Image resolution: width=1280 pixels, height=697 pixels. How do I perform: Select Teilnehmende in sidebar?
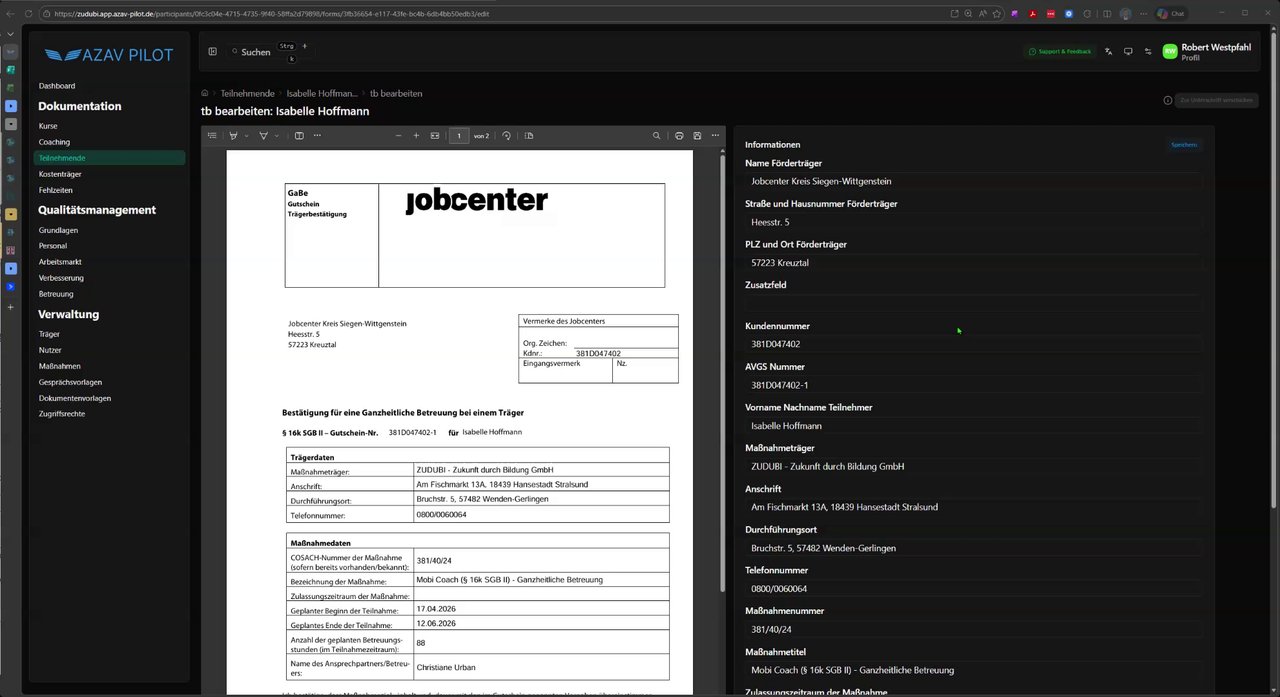(x=109, y=158)
